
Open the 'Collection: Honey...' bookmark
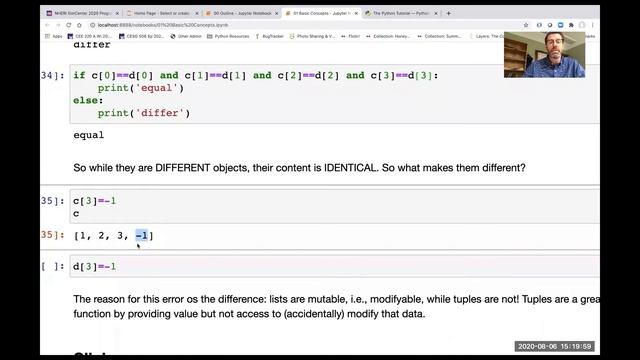coord(388,36)
